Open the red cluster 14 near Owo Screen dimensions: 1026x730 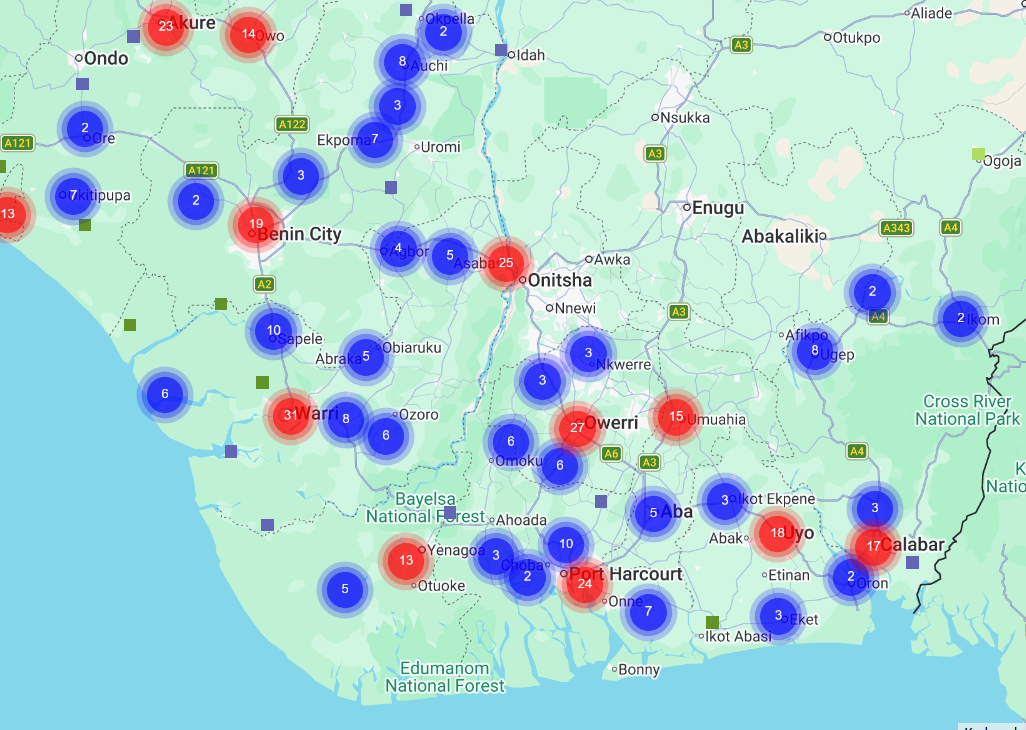pyautogui.click(x=249, y=34)
